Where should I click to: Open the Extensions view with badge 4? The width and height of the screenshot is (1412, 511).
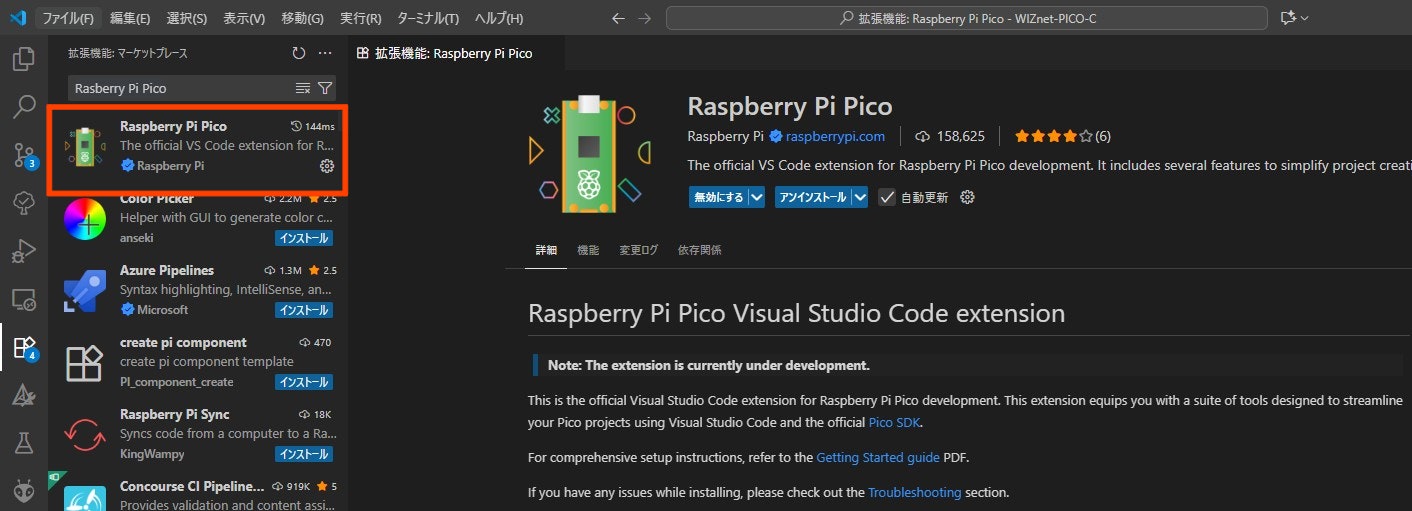24,347
